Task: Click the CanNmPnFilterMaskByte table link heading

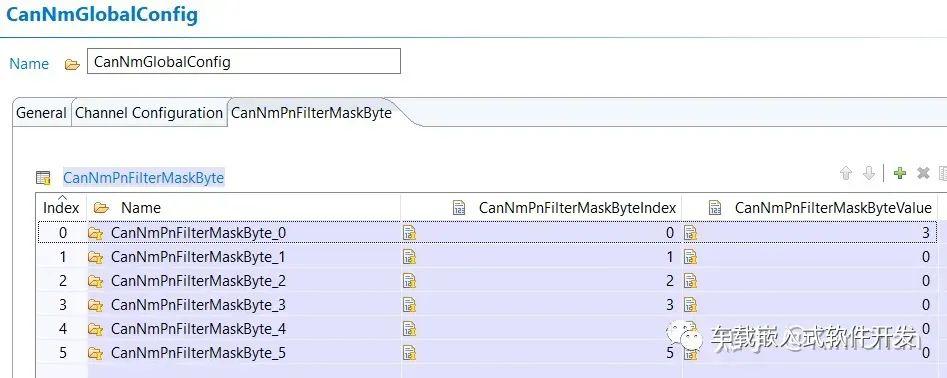Action: 143,178
